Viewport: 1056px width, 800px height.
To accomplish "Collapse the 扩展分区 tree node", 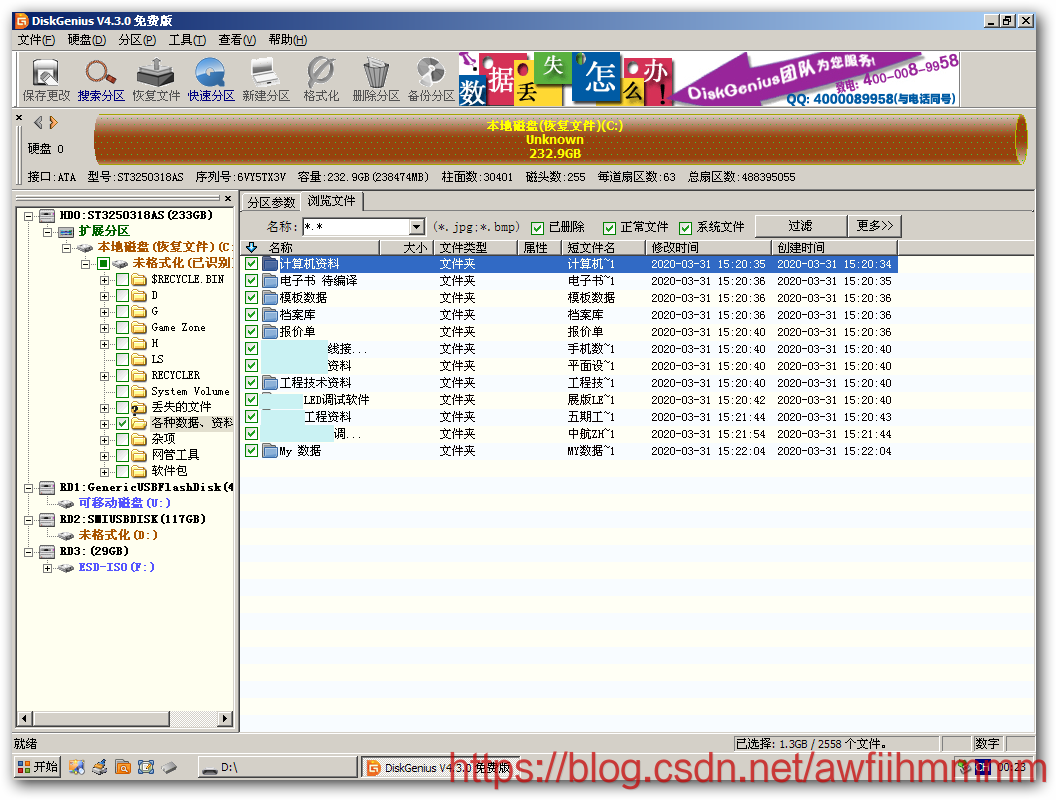I will [x=47, y=232].
